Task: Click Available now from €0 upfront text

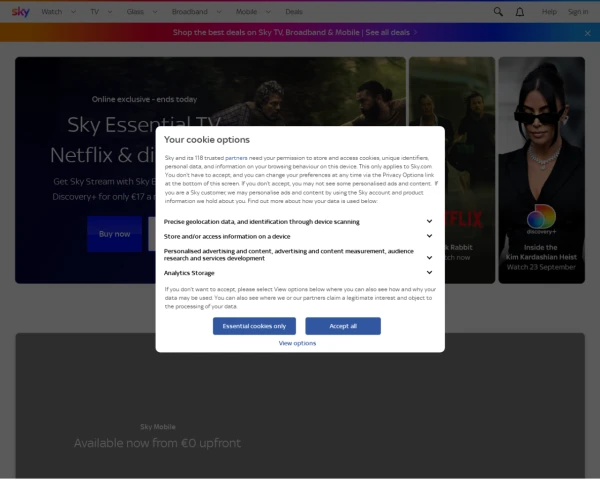Action: (x=157, y=443)
